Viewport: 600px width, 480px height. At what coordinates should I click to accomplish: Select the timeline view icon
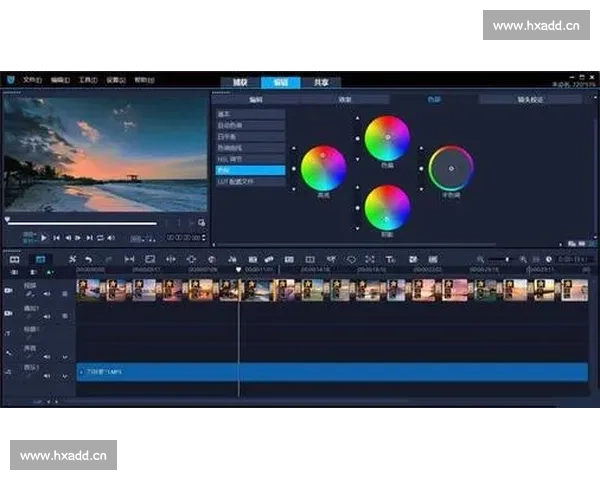coord(40,259)
